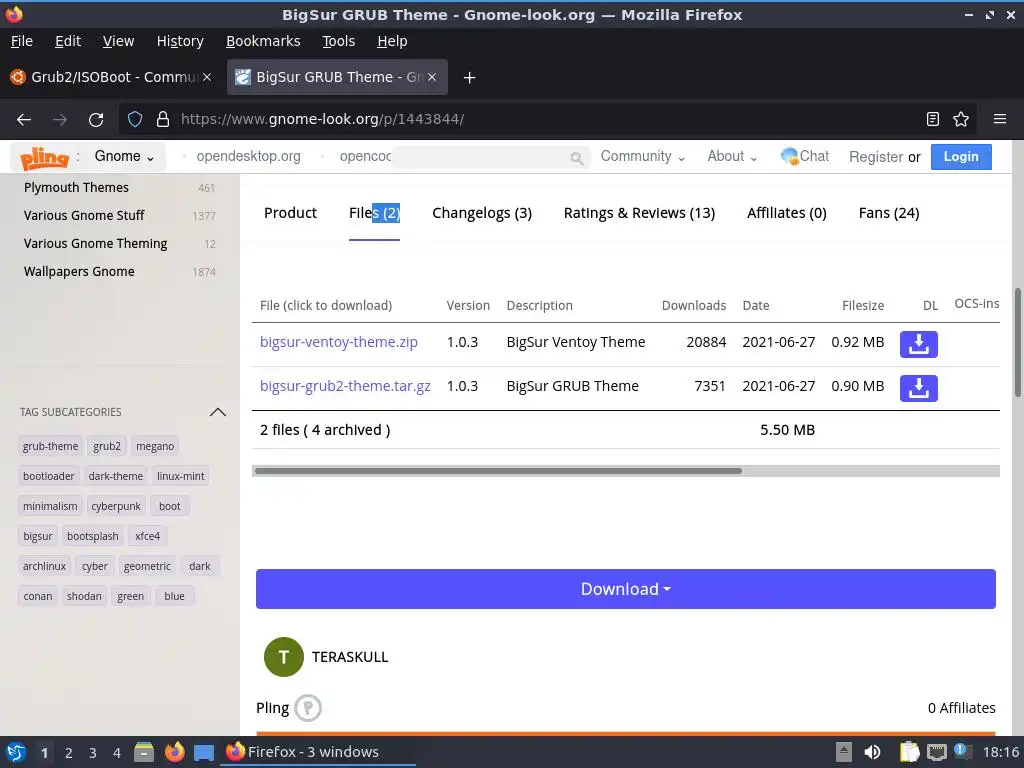The height and width of the screenshot is (768, 1024).
Task: Open the Edit menu
Action: coord(68,41)
